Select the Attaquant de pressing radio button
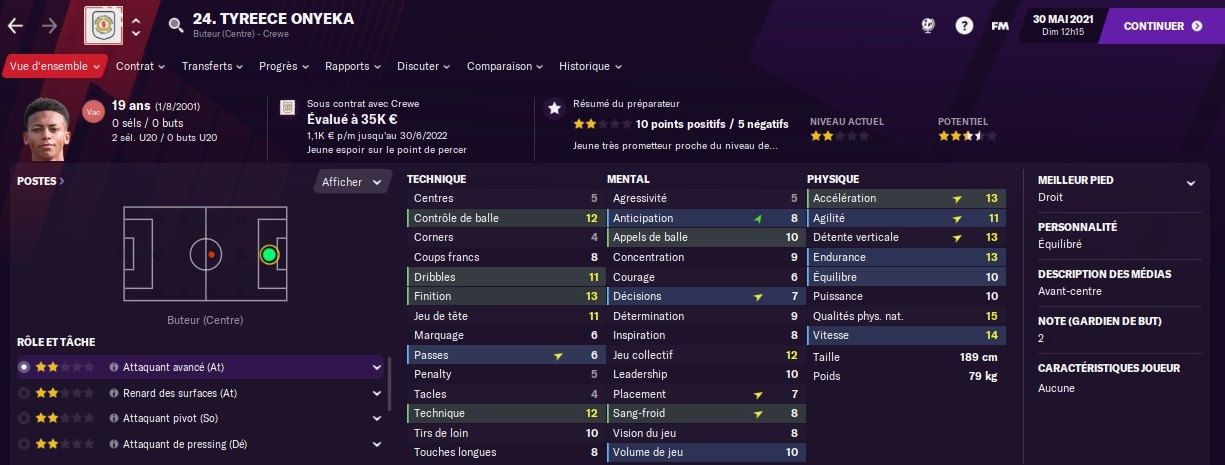The height and width of the screenshot is (465, 1225). point(24,444)
